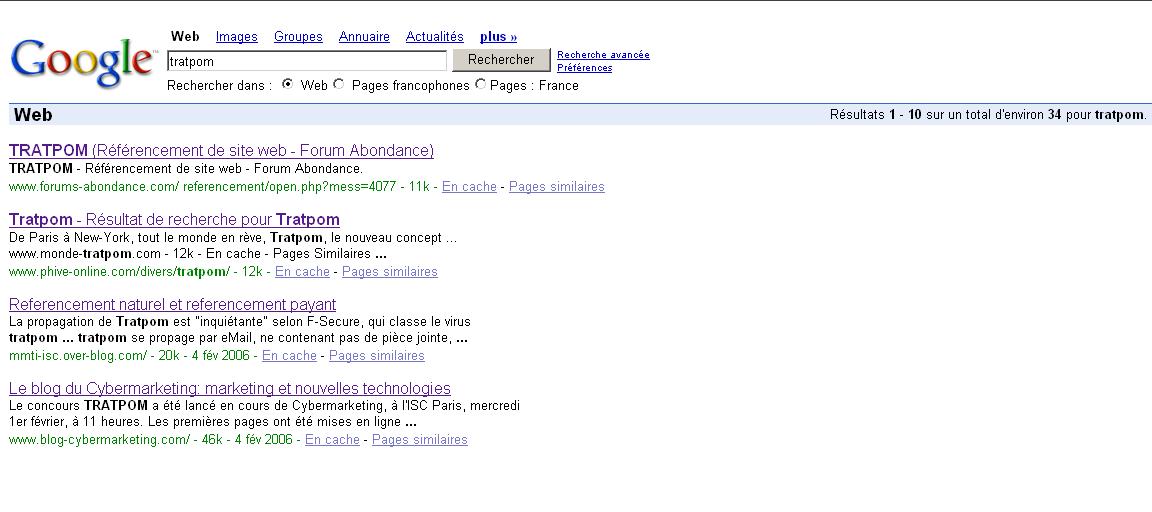Focus the search box containing tratpom
1152x512 pixels.
307,61
